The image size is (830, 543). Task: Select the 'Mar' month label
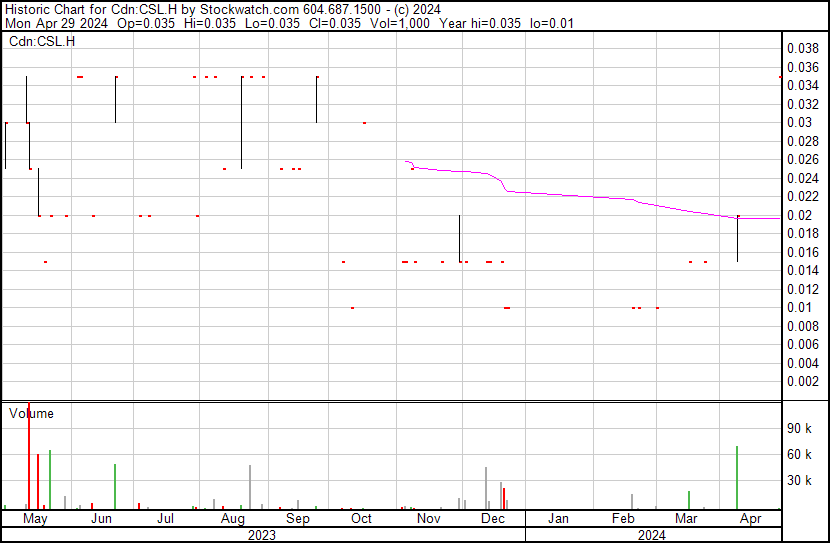pos(686,519)
